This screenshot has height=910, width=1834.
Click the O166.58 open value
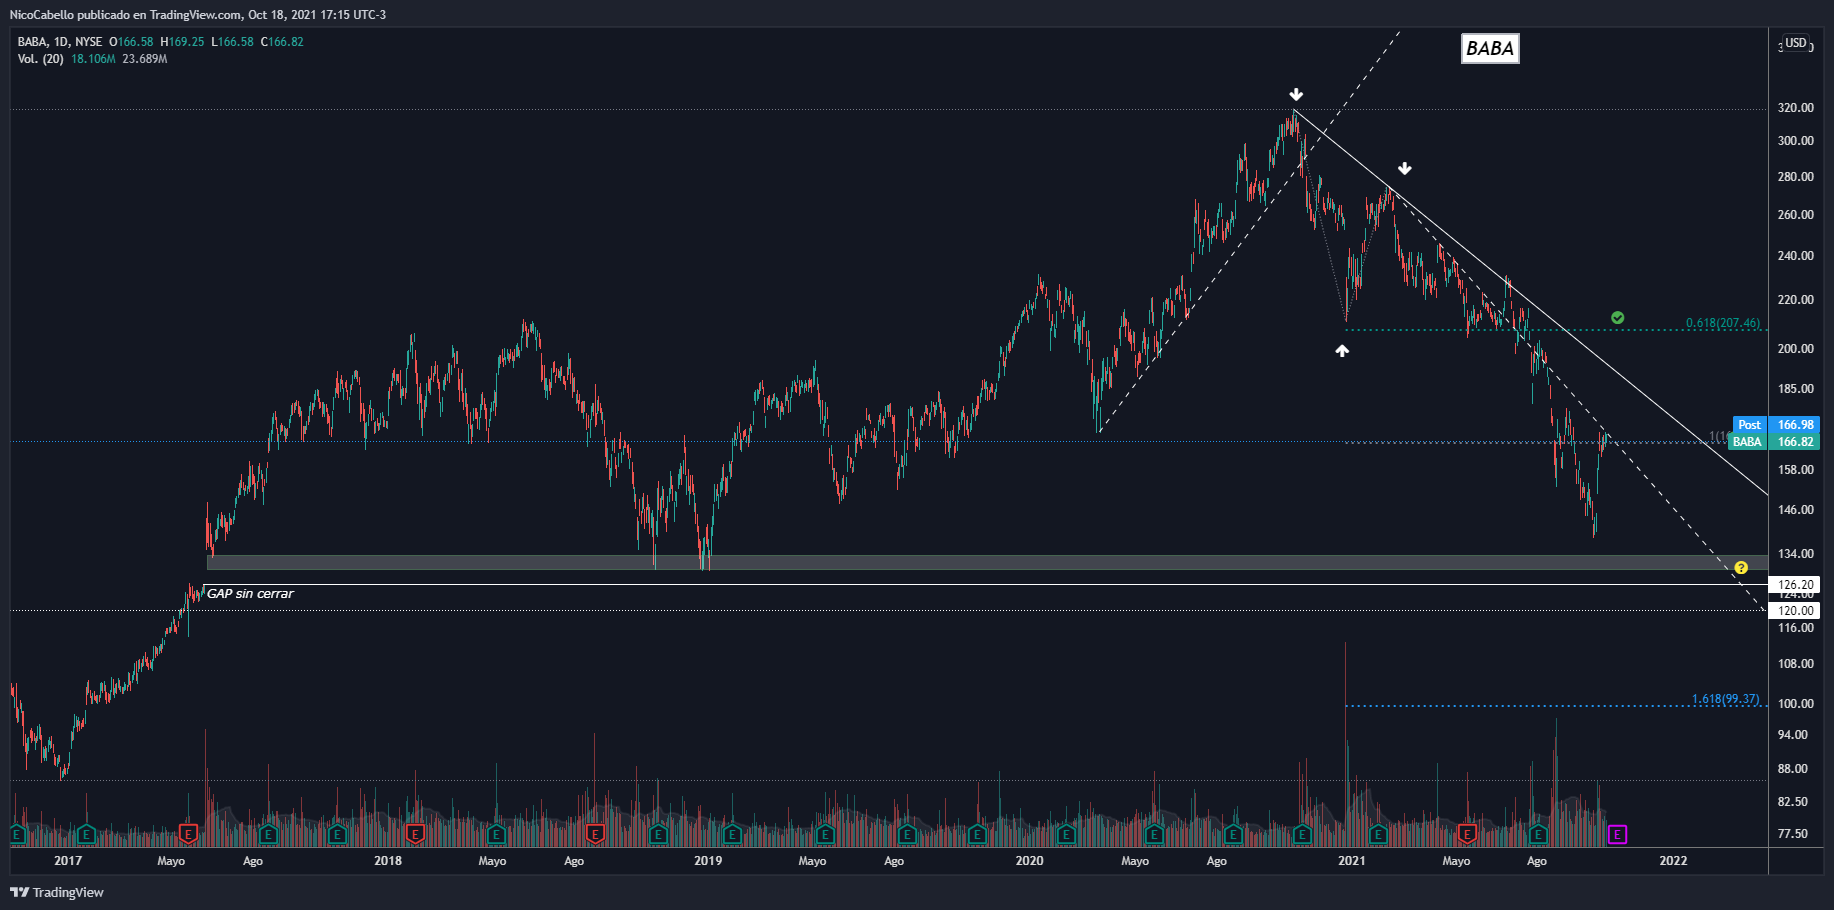point(131,42)
